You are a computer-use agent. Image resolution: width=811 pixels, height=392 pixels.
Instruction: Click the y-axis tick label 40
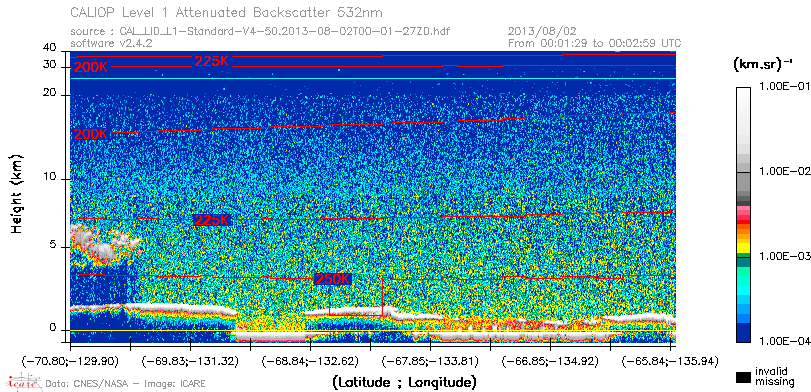(50, 48)
